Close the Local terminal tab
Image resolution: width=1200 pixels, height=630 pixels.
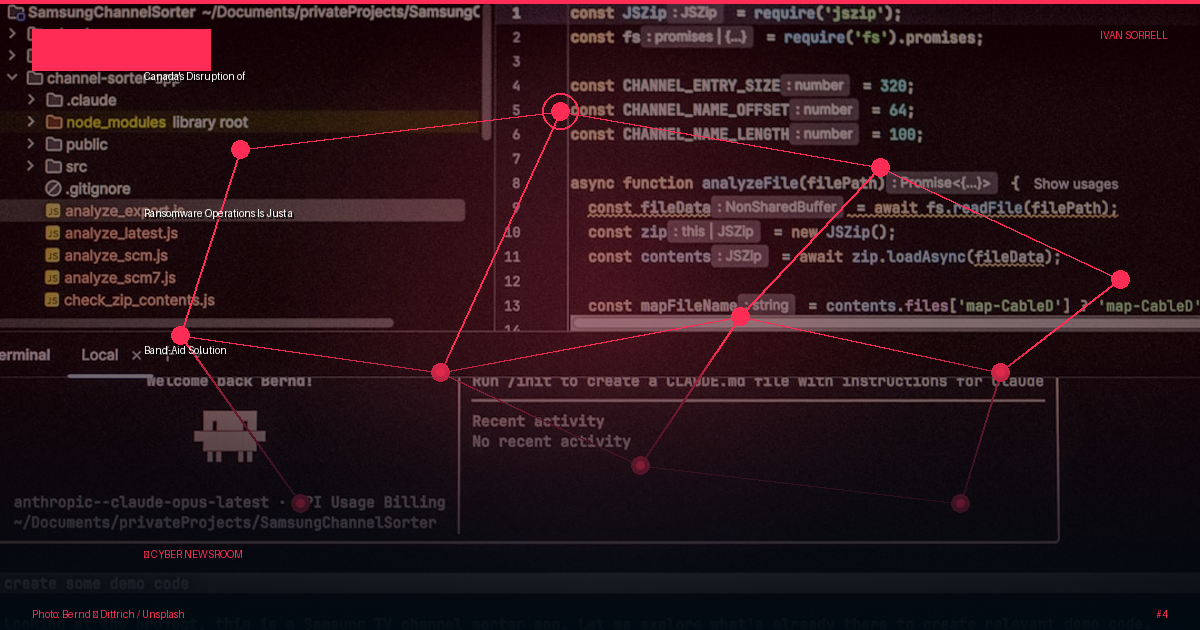137,355
